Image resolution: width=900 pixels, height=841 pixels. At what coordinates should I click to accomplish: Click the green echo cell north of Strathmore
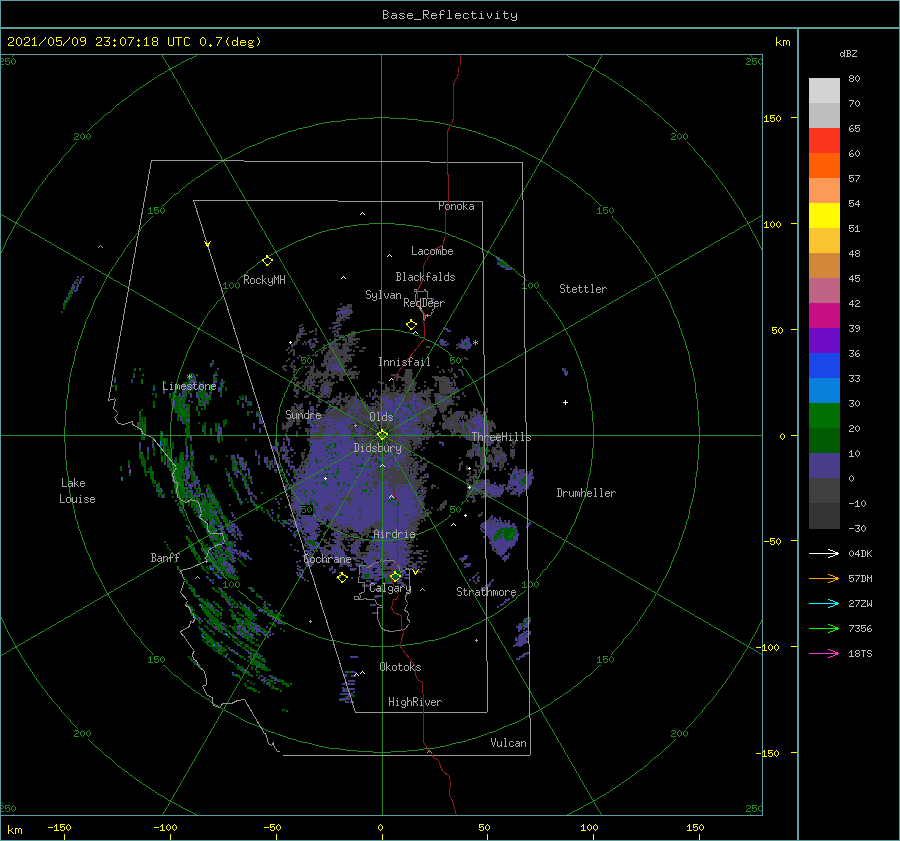[501, 536]
